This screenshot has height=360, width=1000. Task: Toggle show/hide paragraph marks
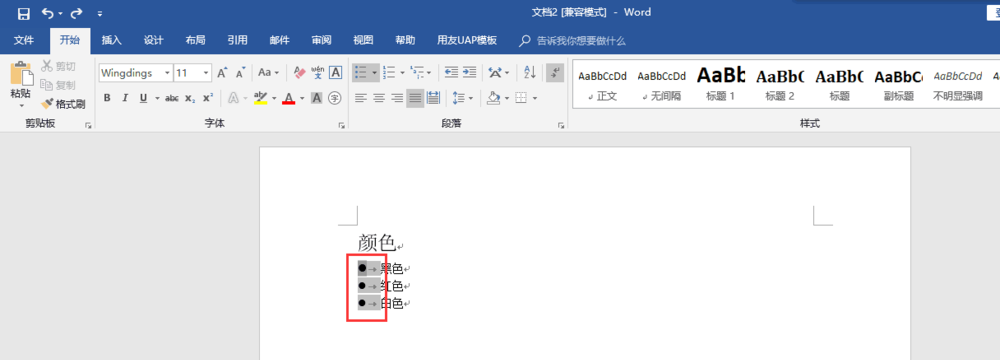tap(555, 73)
